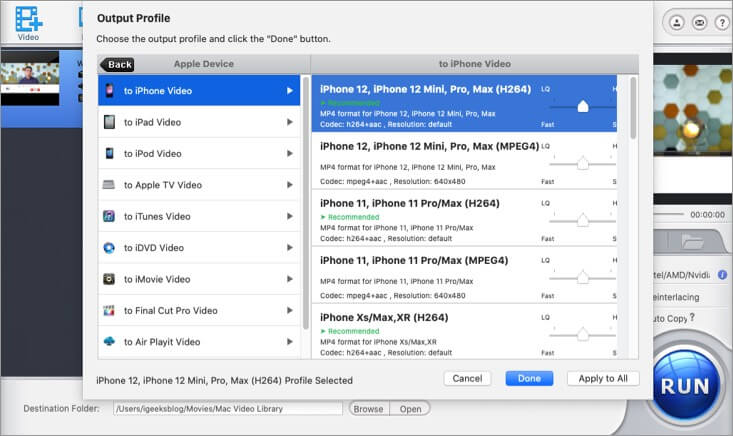Click the question mark beside Auto Copy
This screenshot has height=436, width=733.
click(692, 317)
